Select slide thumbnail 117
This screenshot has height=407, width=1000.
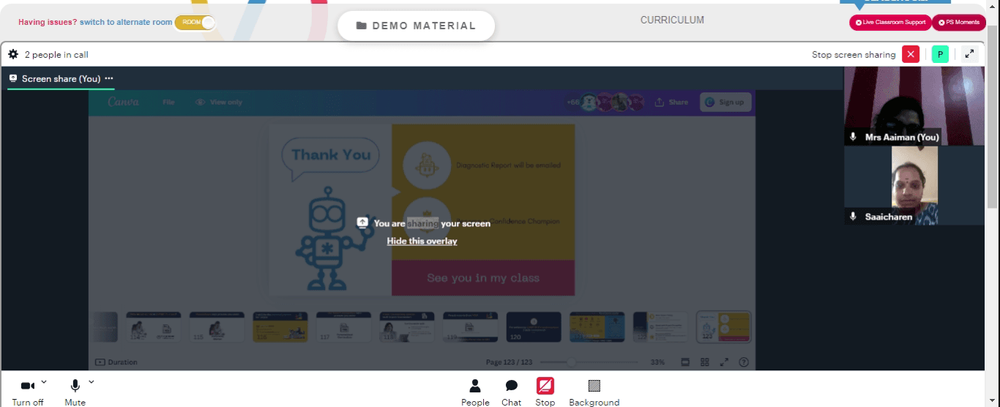point(343,327)
